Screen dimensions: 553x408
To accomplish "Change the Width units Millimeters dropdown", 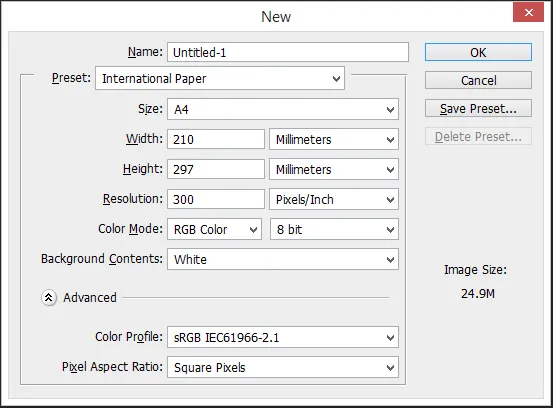I will click(x=334, y=139).
